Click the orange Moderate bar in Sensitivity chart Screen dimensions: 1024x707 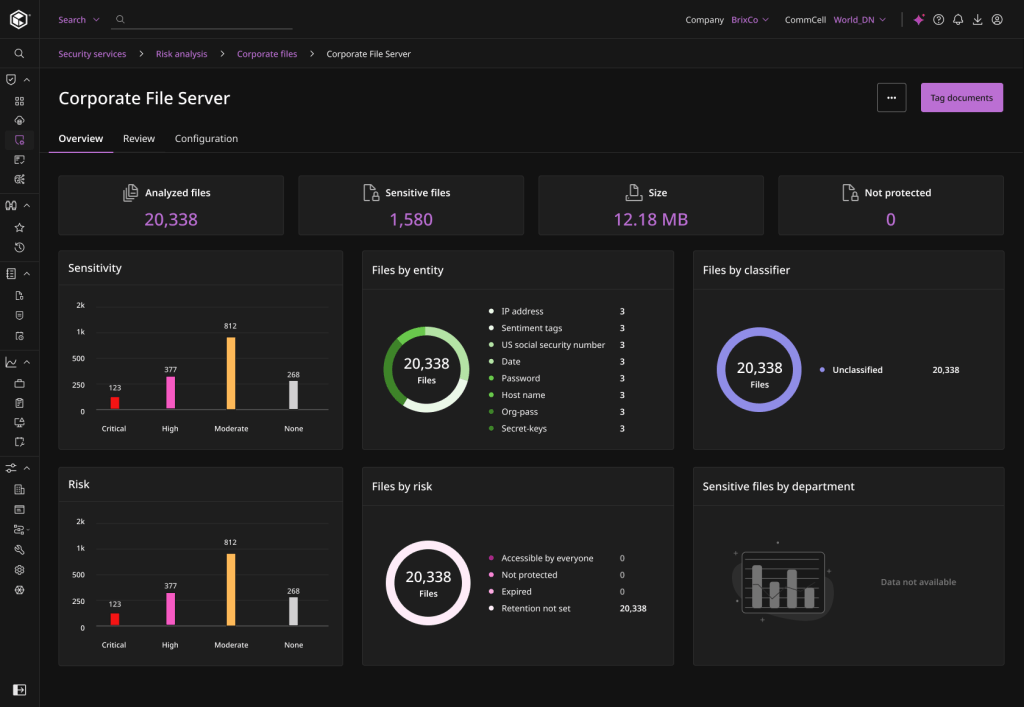pos(231,373)
